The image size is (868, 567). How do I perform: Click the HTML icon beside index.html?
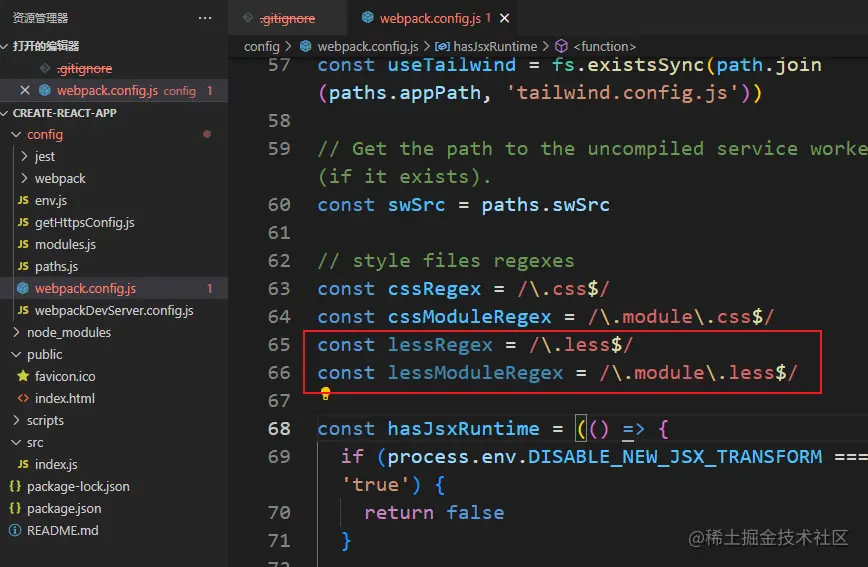pyautogui.click(x=23, y=398)
